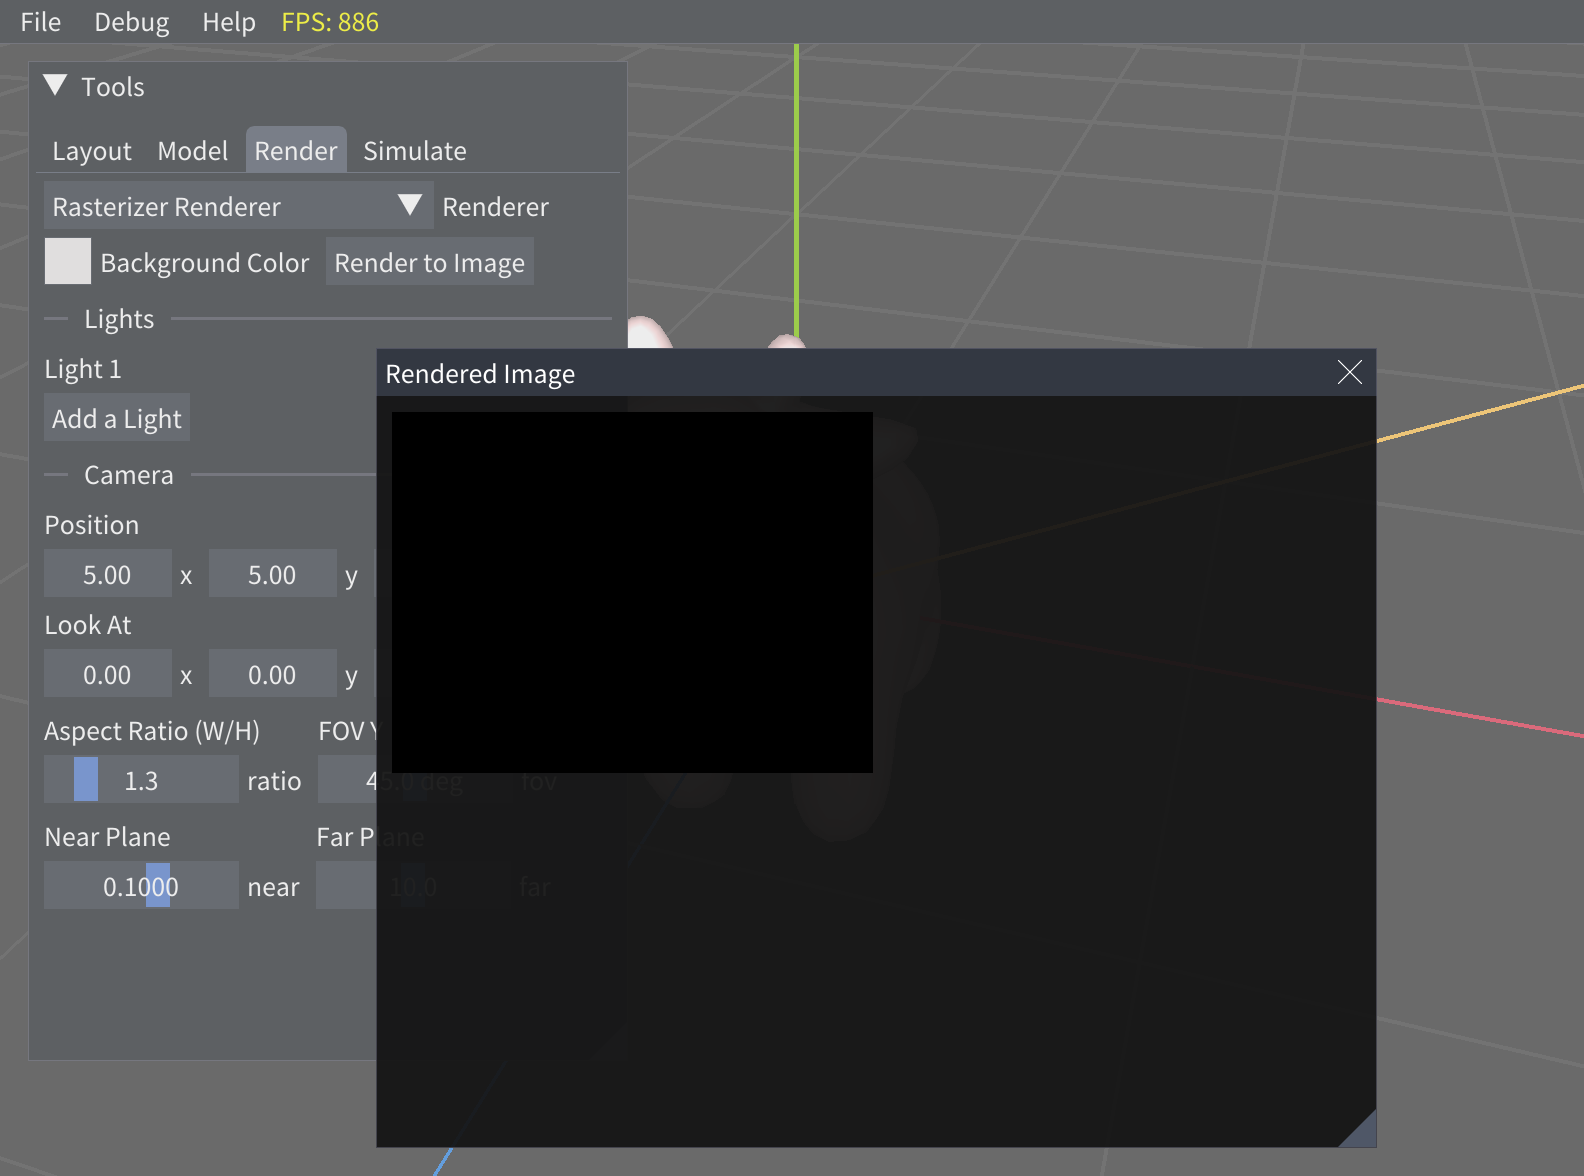The height and width of the screenshot is (1176, 1584).
Task: Expand the Light 1 entry
Action: (83, 369)
